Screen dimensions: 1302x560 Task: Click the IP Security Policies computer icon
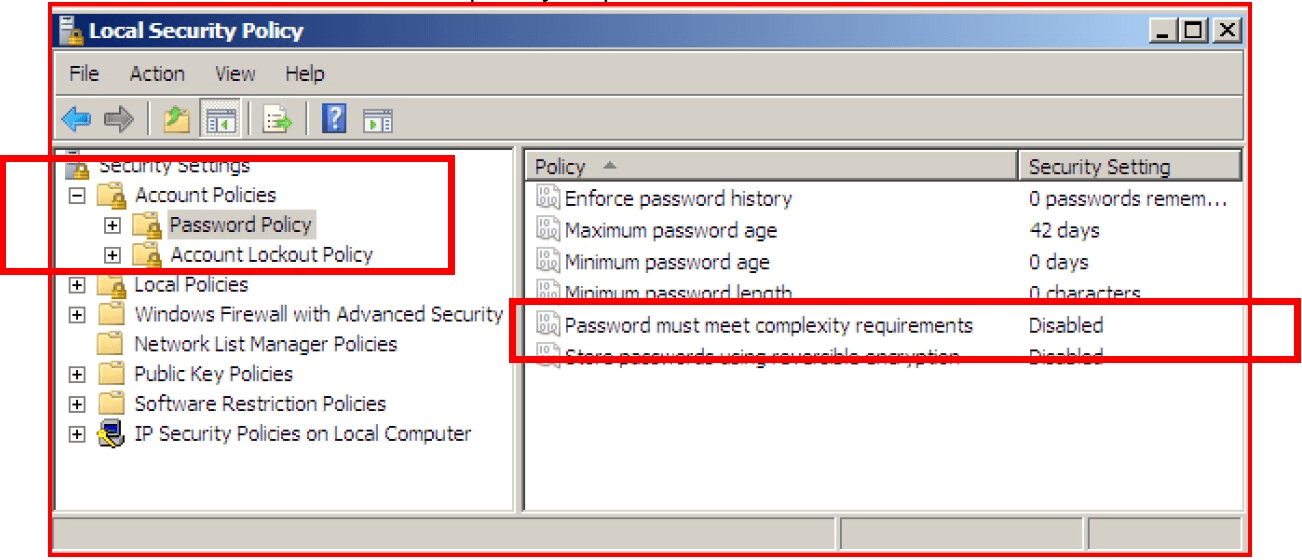(x=111, y=434)
